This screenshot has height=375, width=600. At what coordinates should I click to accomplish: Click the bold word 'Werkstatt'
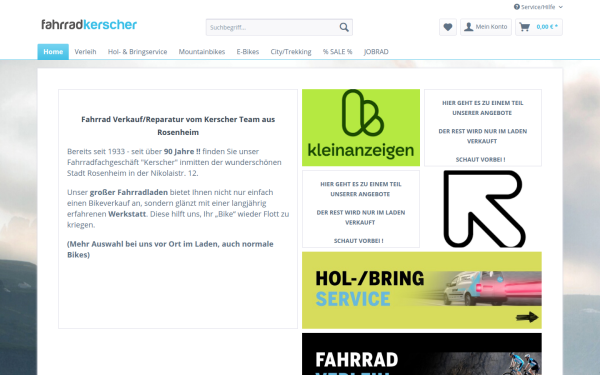(127, 214)
